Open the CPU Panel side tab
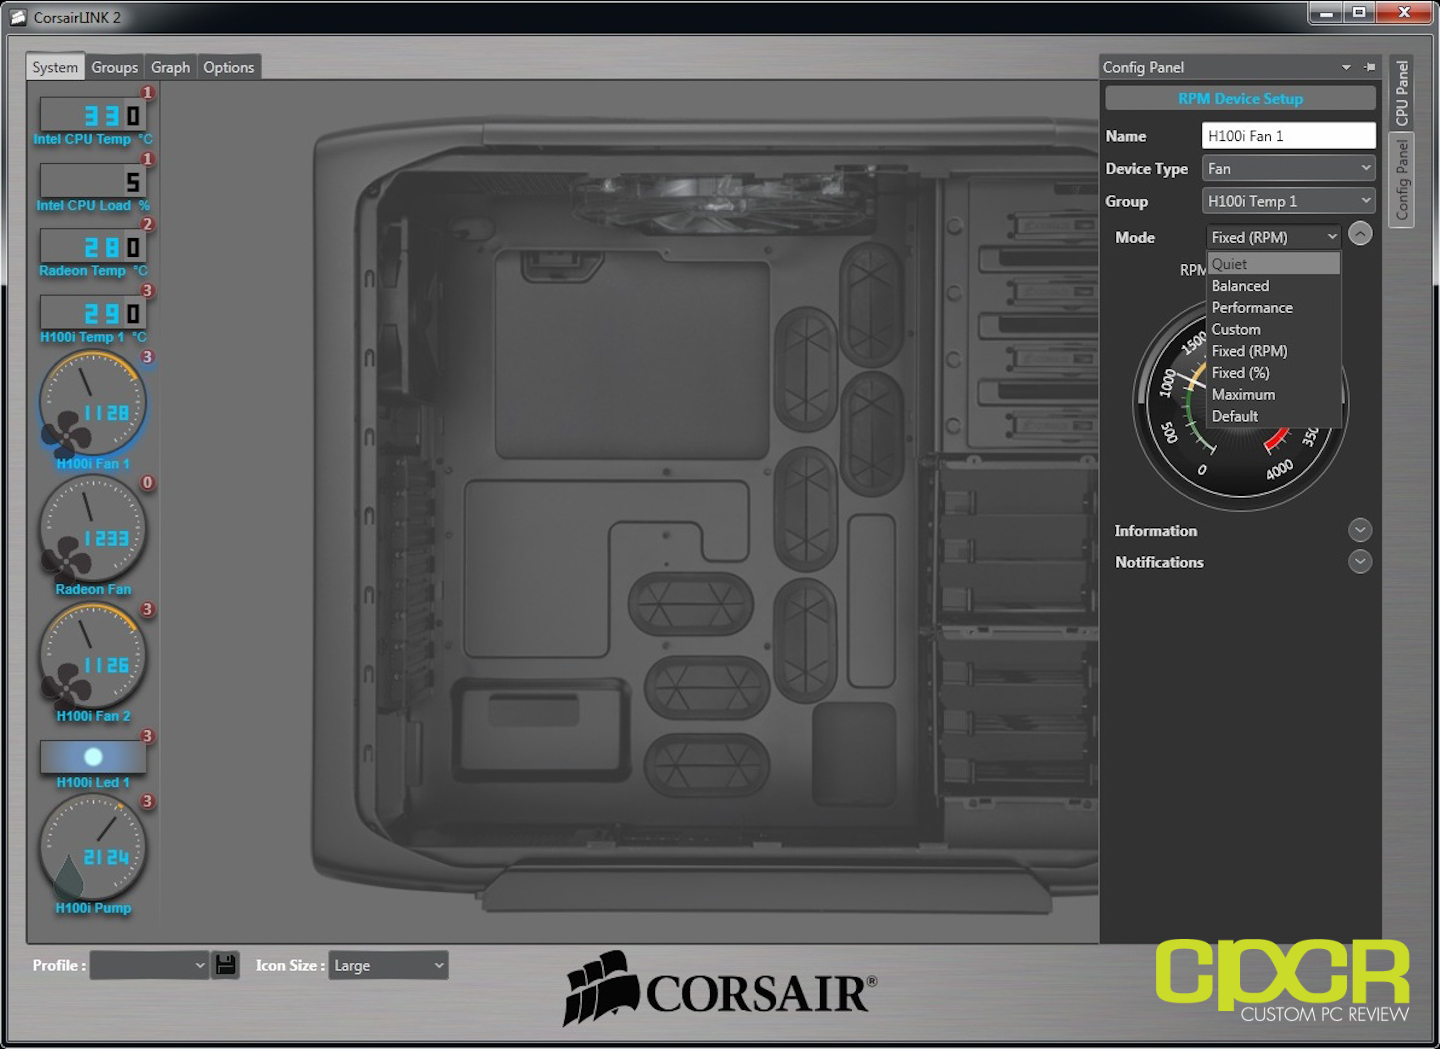Image resolution: width=1440 pixels, height=1049 pixels. [1402, 92]
